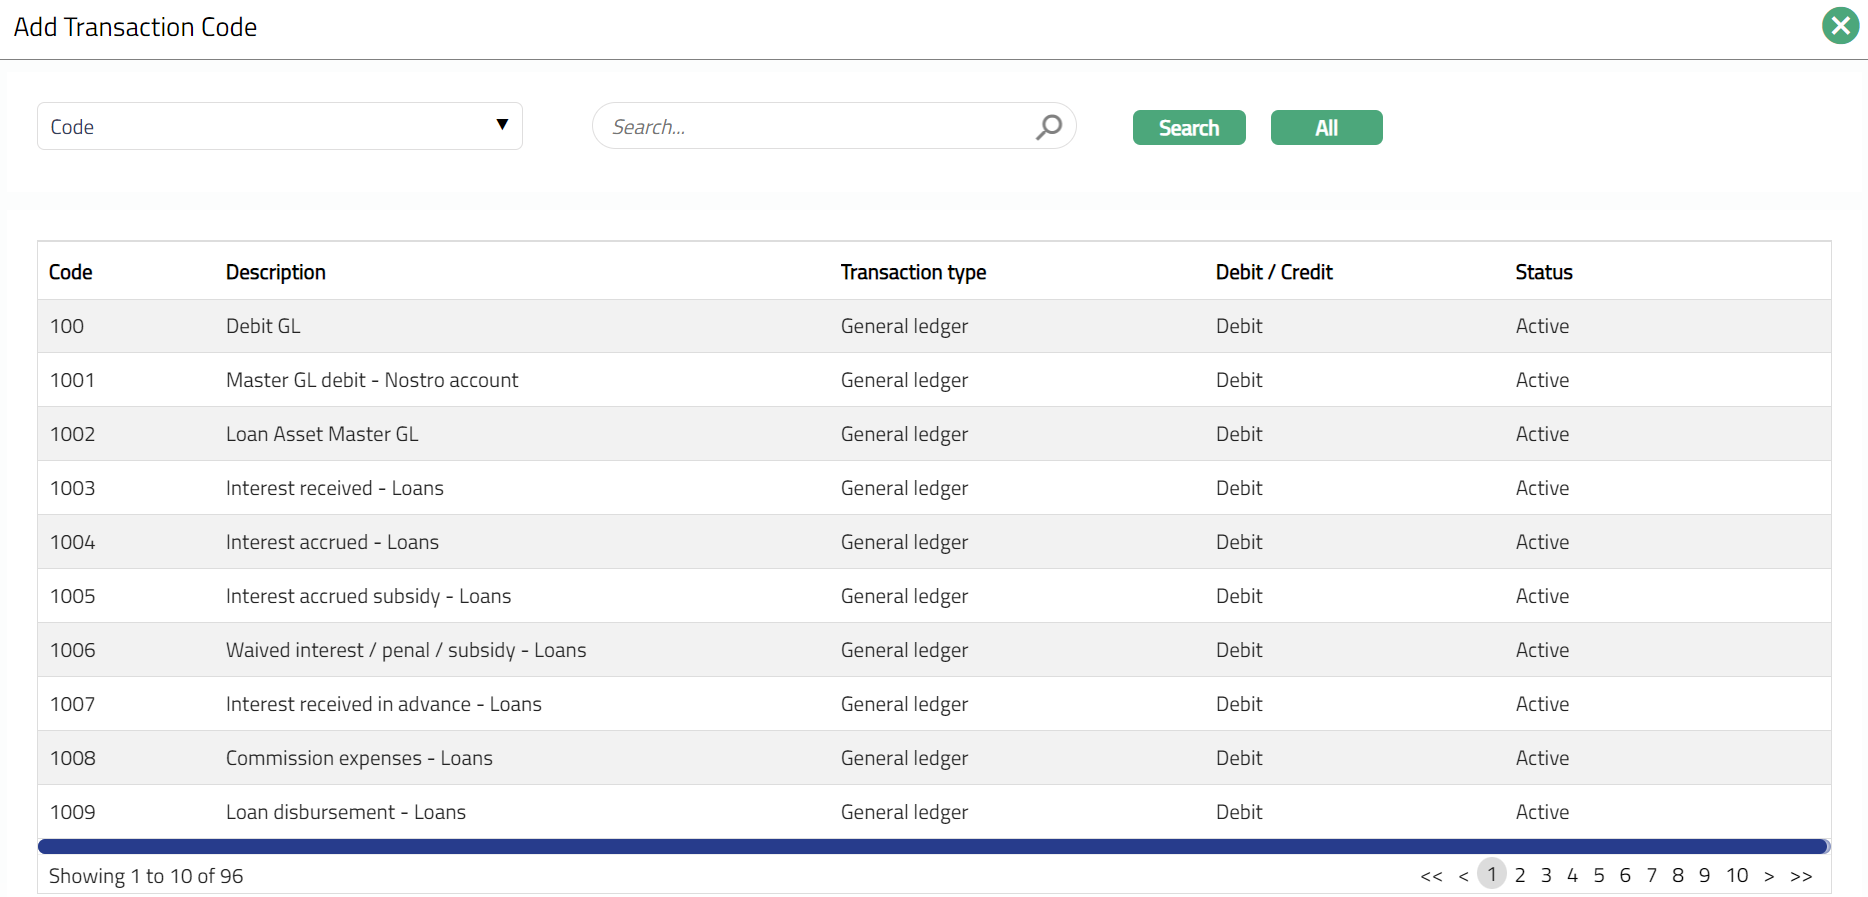The height and width of the screenshot is (897, 1868).
Task: Open page 10 of results
Action: (x=1737, y=876)
